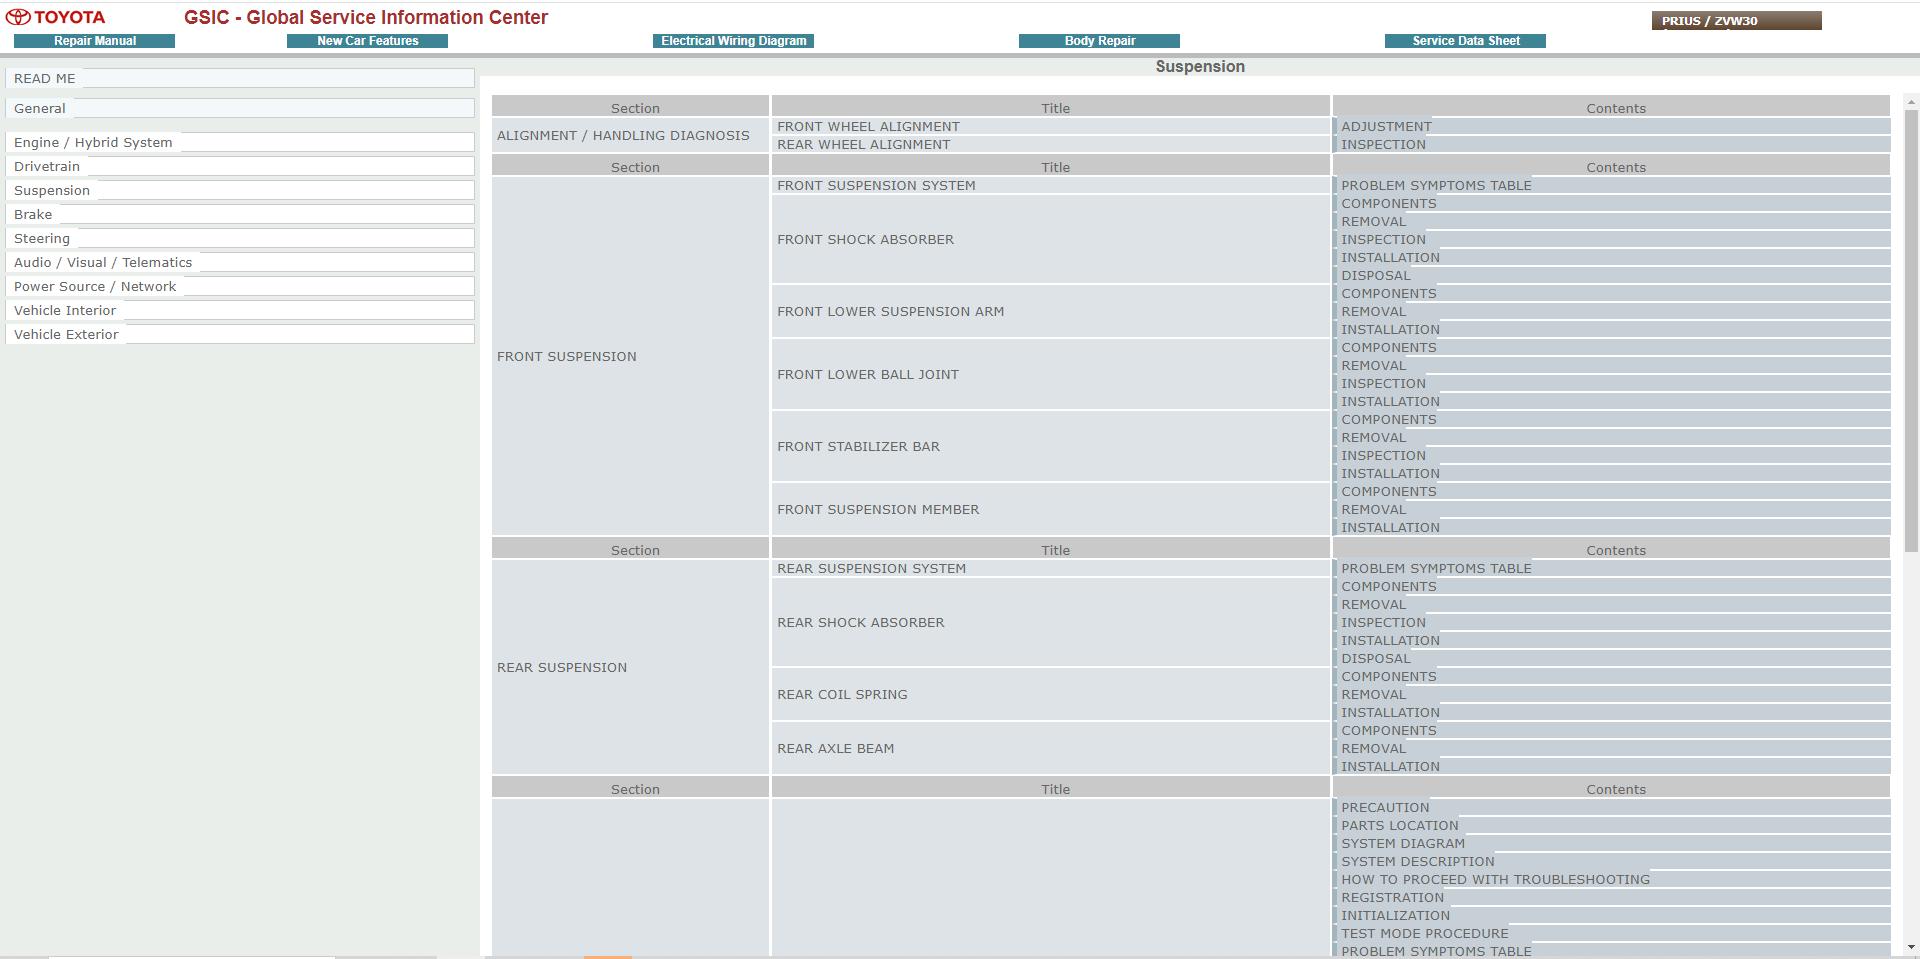Open Rear Shock Absorber INSPECTION

point(1383,622)
